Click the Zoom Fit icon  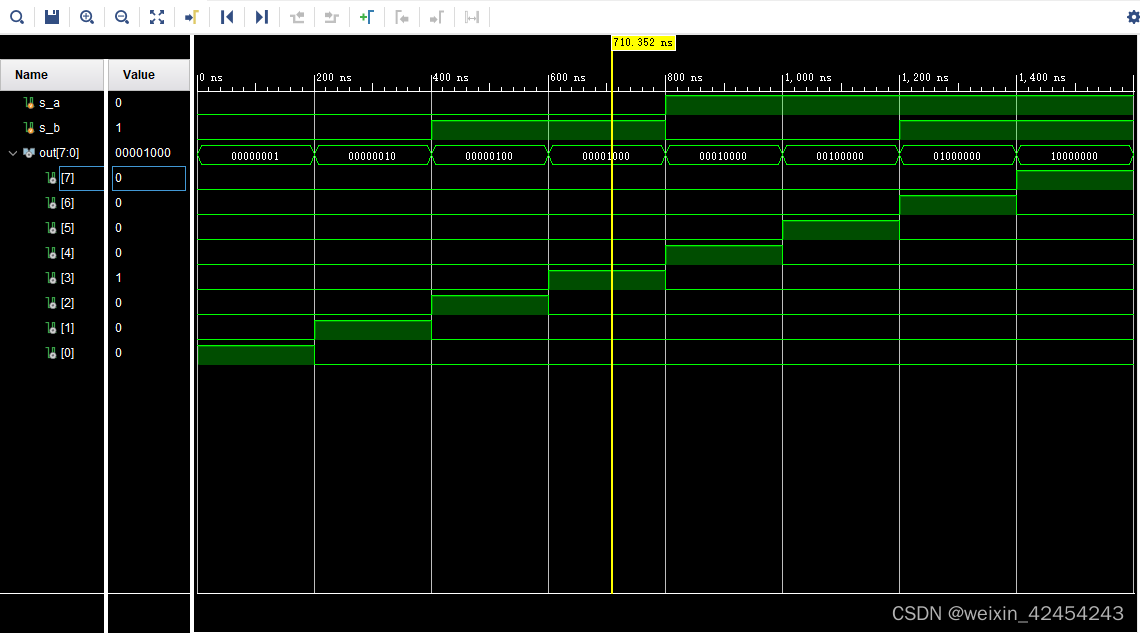pyautogui.click(x=156, y=17)
